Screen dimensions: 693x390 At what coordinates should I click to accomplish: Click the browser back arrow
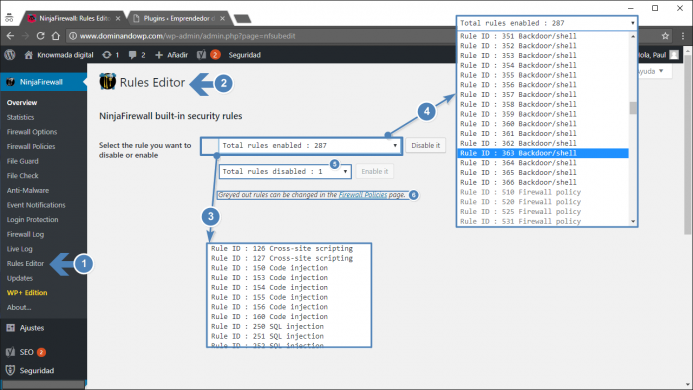10,36
